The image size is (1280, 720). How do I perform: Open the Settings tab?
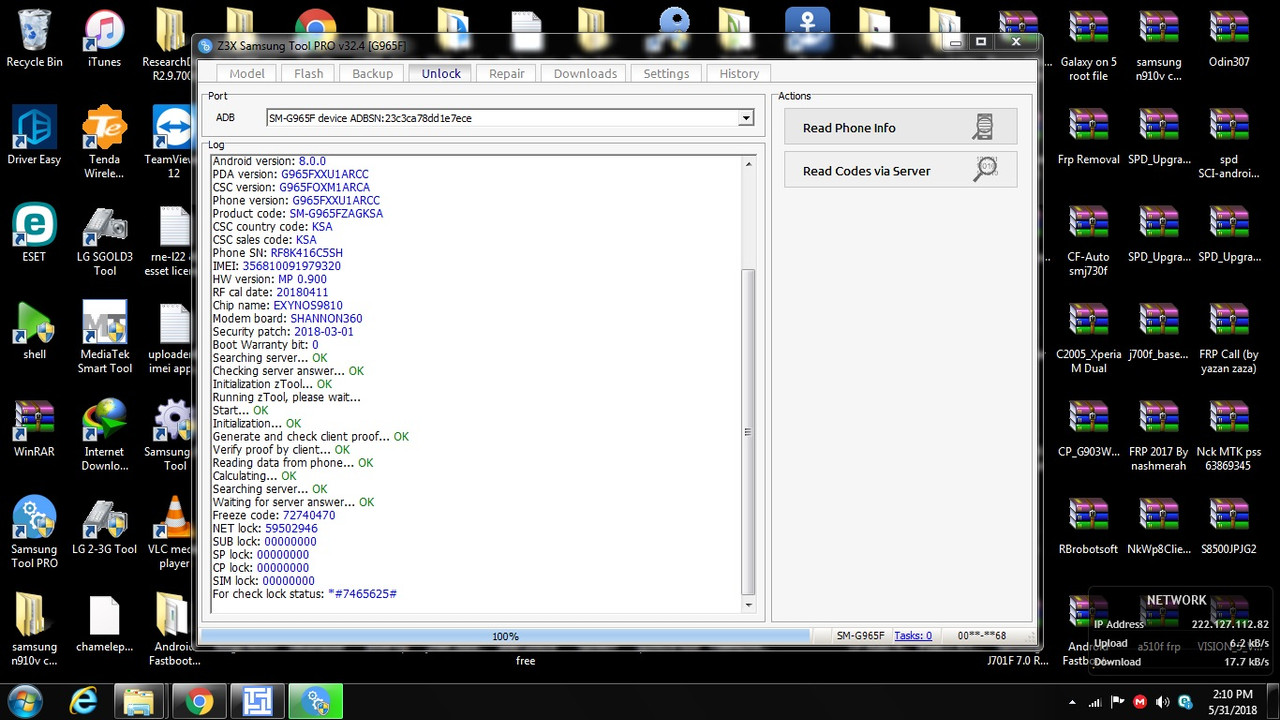(666, 73)
